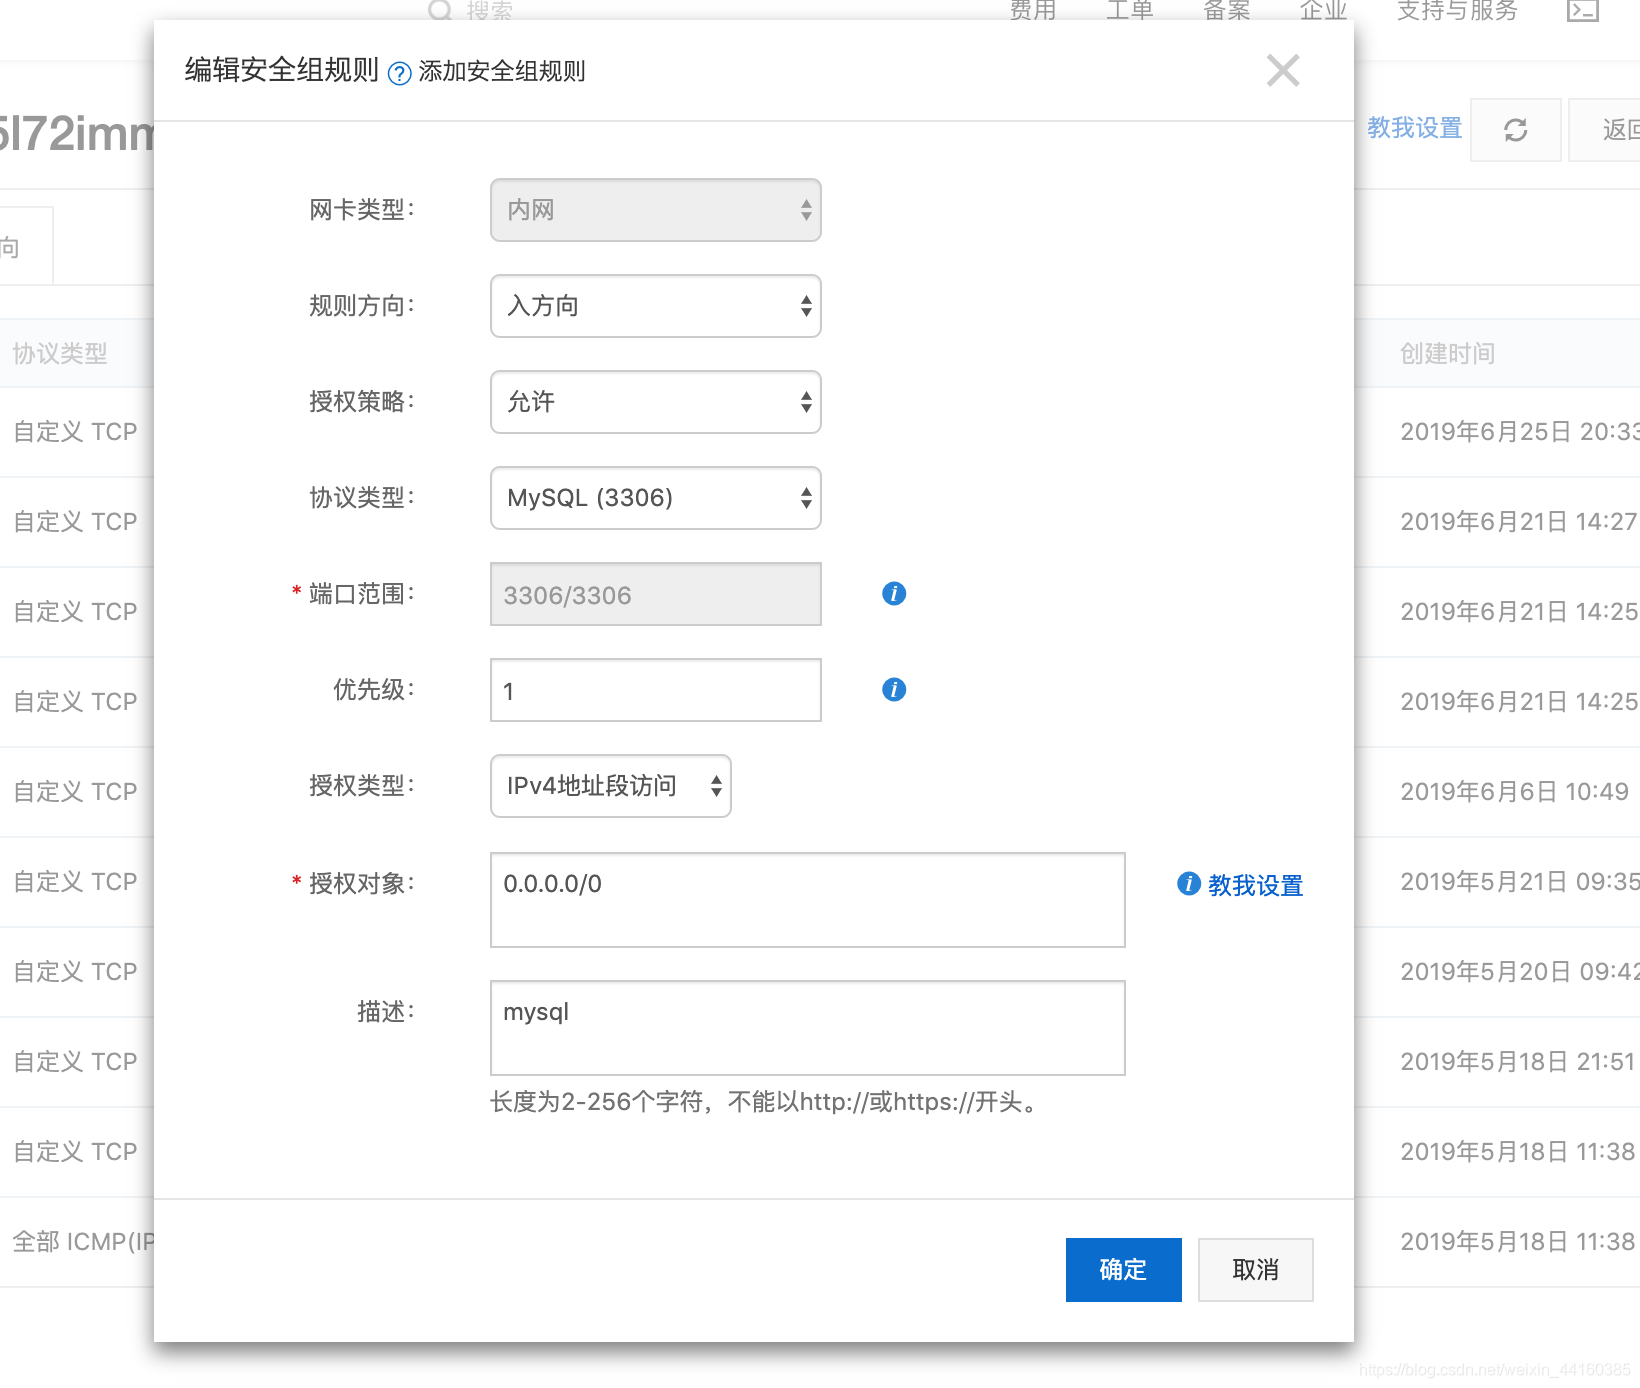Open help icon next to dialog title
This screenshot has height=1388, width=1640.
point(399,73)
